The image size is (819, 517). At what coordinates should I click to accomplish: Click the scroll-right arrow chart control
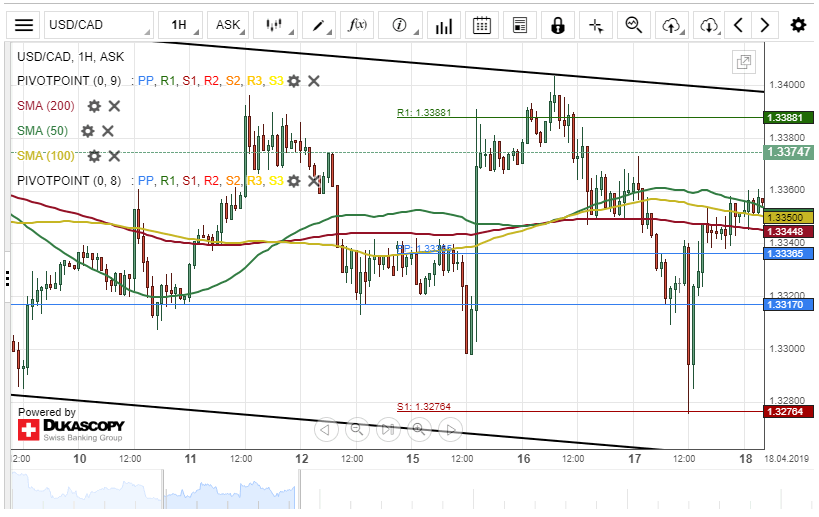coord(450,430)
